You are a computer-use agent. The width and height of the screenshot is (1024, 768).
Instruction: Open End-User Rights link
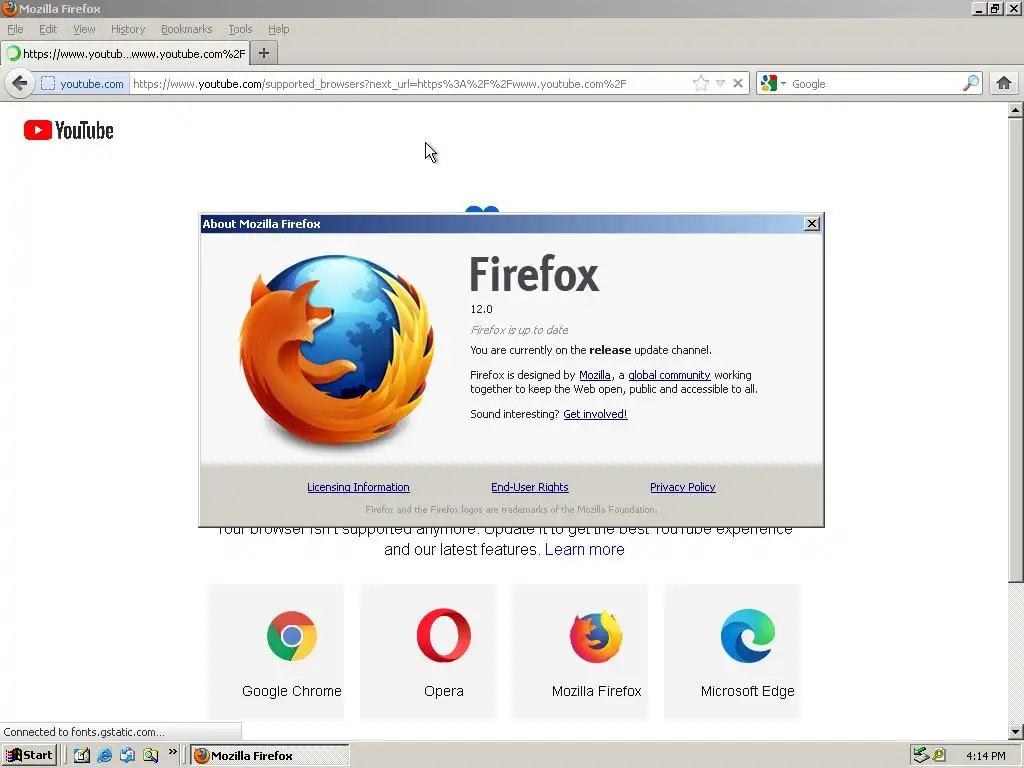[530, 487]
